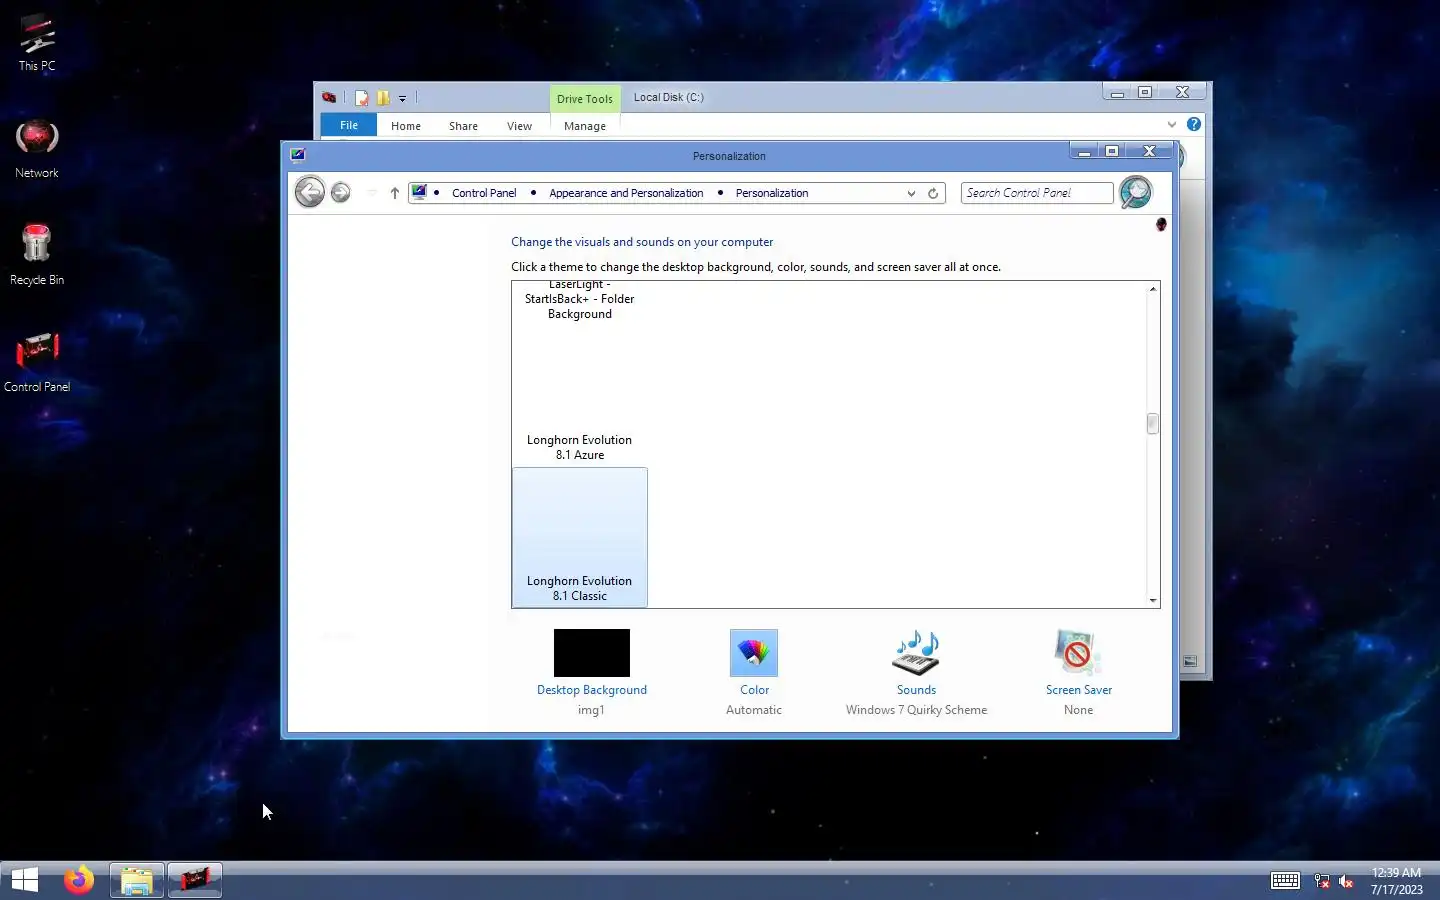Refresh the Personalization address bar
This screenshot has width=1440, height=900.
(933, 193)
